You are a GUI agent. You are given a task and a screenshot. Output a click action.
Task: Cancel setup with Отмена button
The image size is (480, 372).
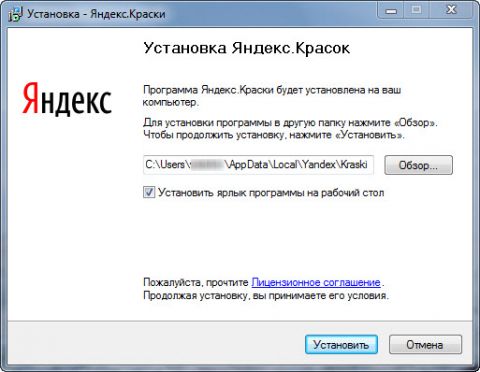(425, 345)
